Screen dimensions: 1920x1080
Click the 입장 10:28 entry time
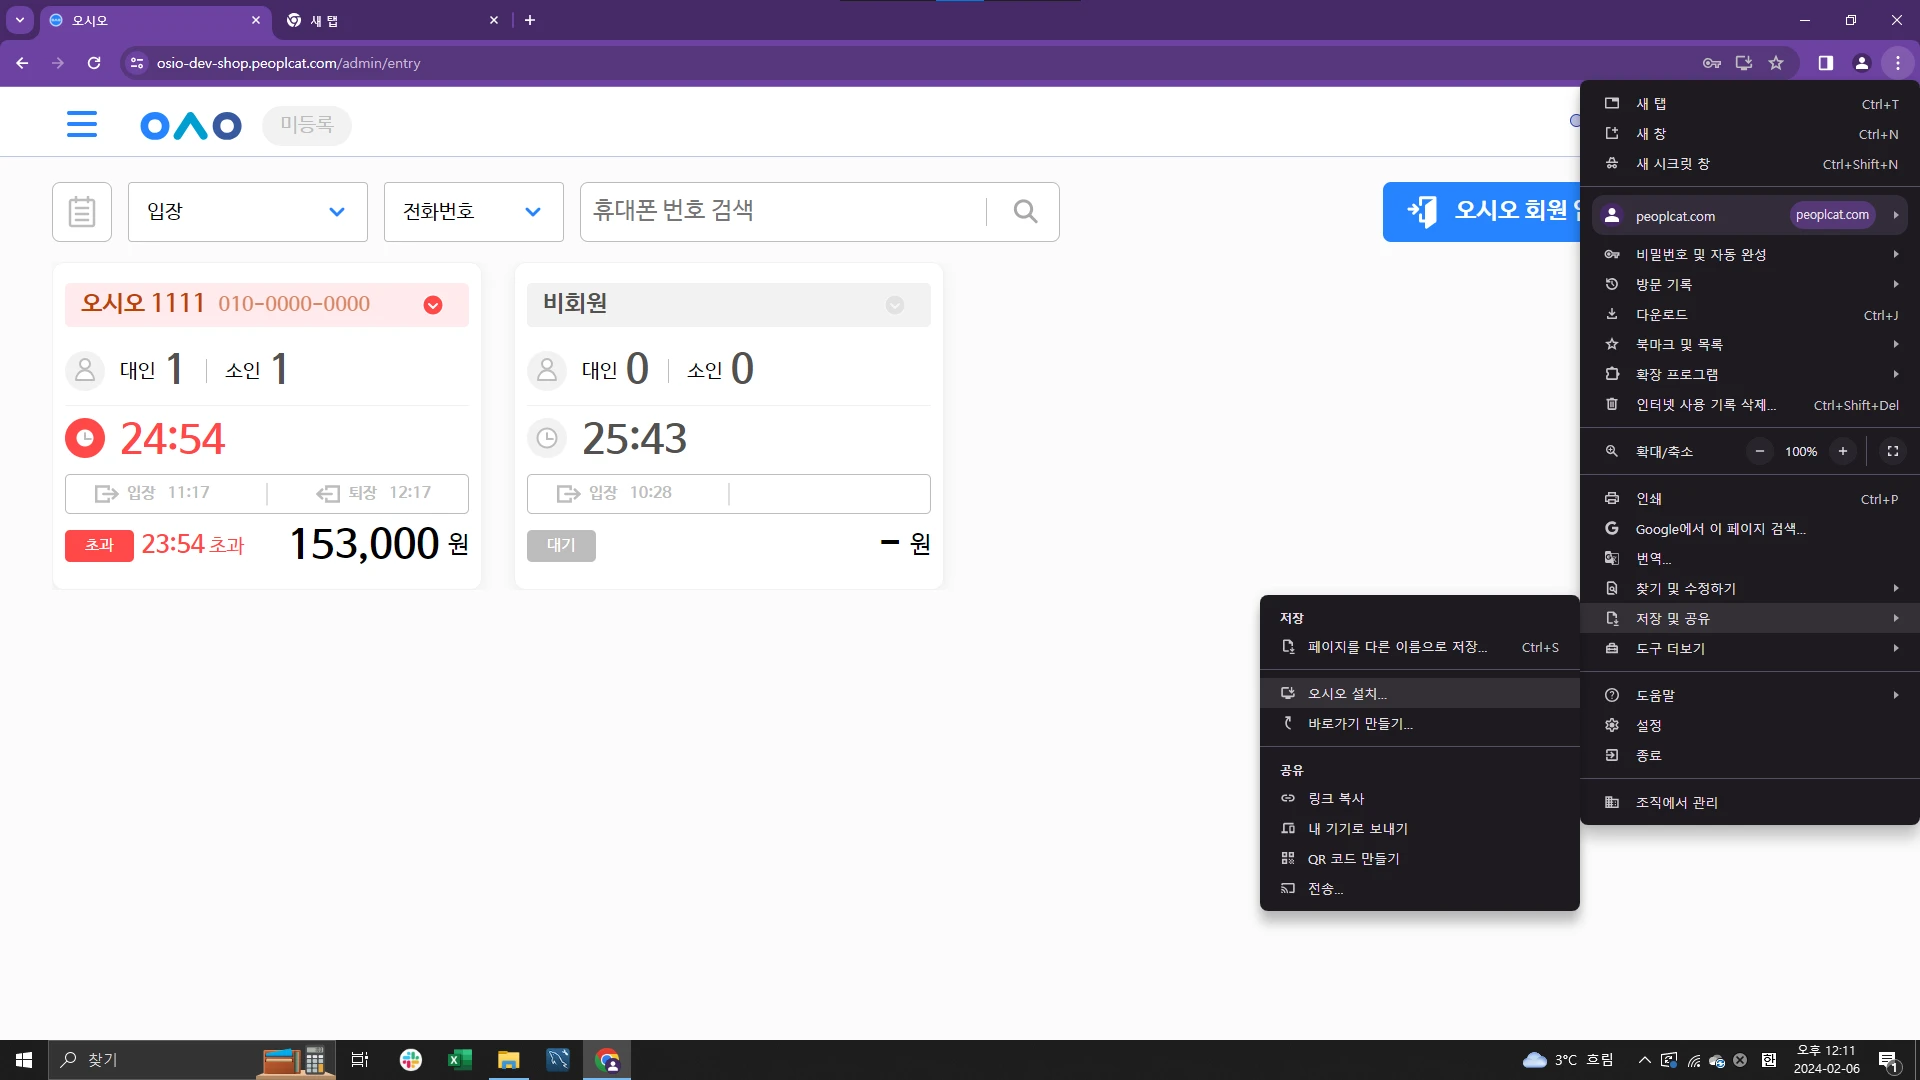pyautogui.click(x=614, y=493)
